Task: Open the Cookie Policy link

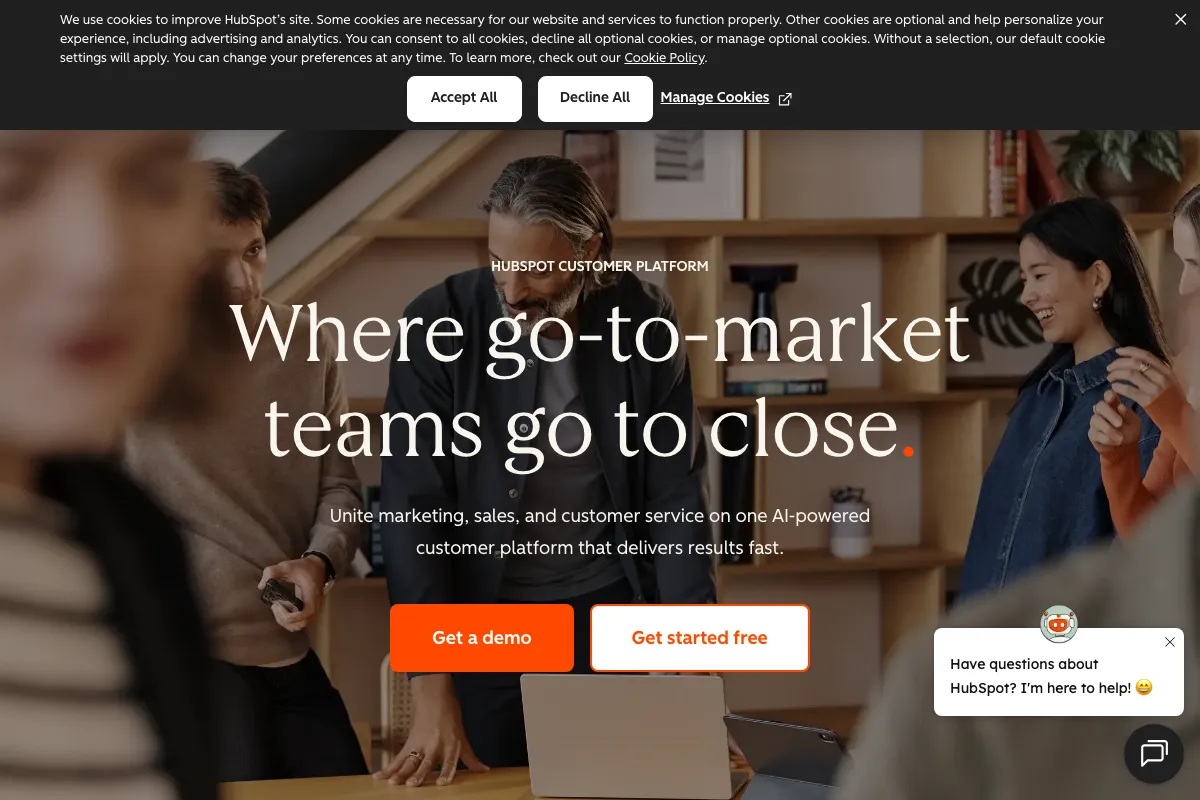Action: (665, 58)
